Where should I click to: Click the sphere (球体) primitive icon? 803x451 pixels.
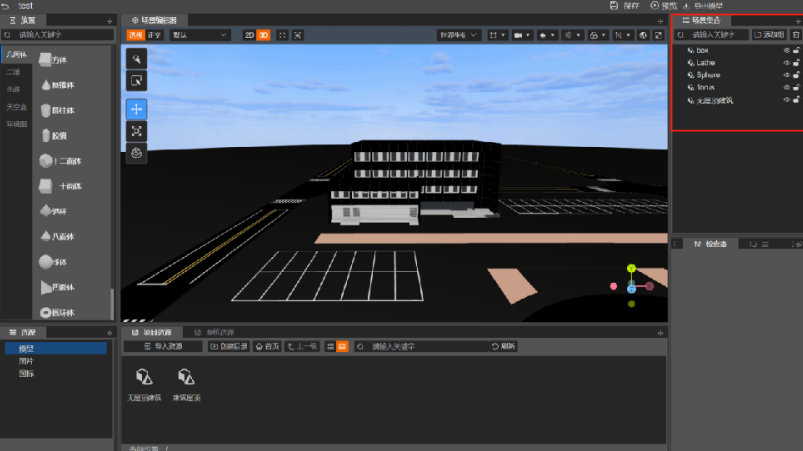click(46, 261)
